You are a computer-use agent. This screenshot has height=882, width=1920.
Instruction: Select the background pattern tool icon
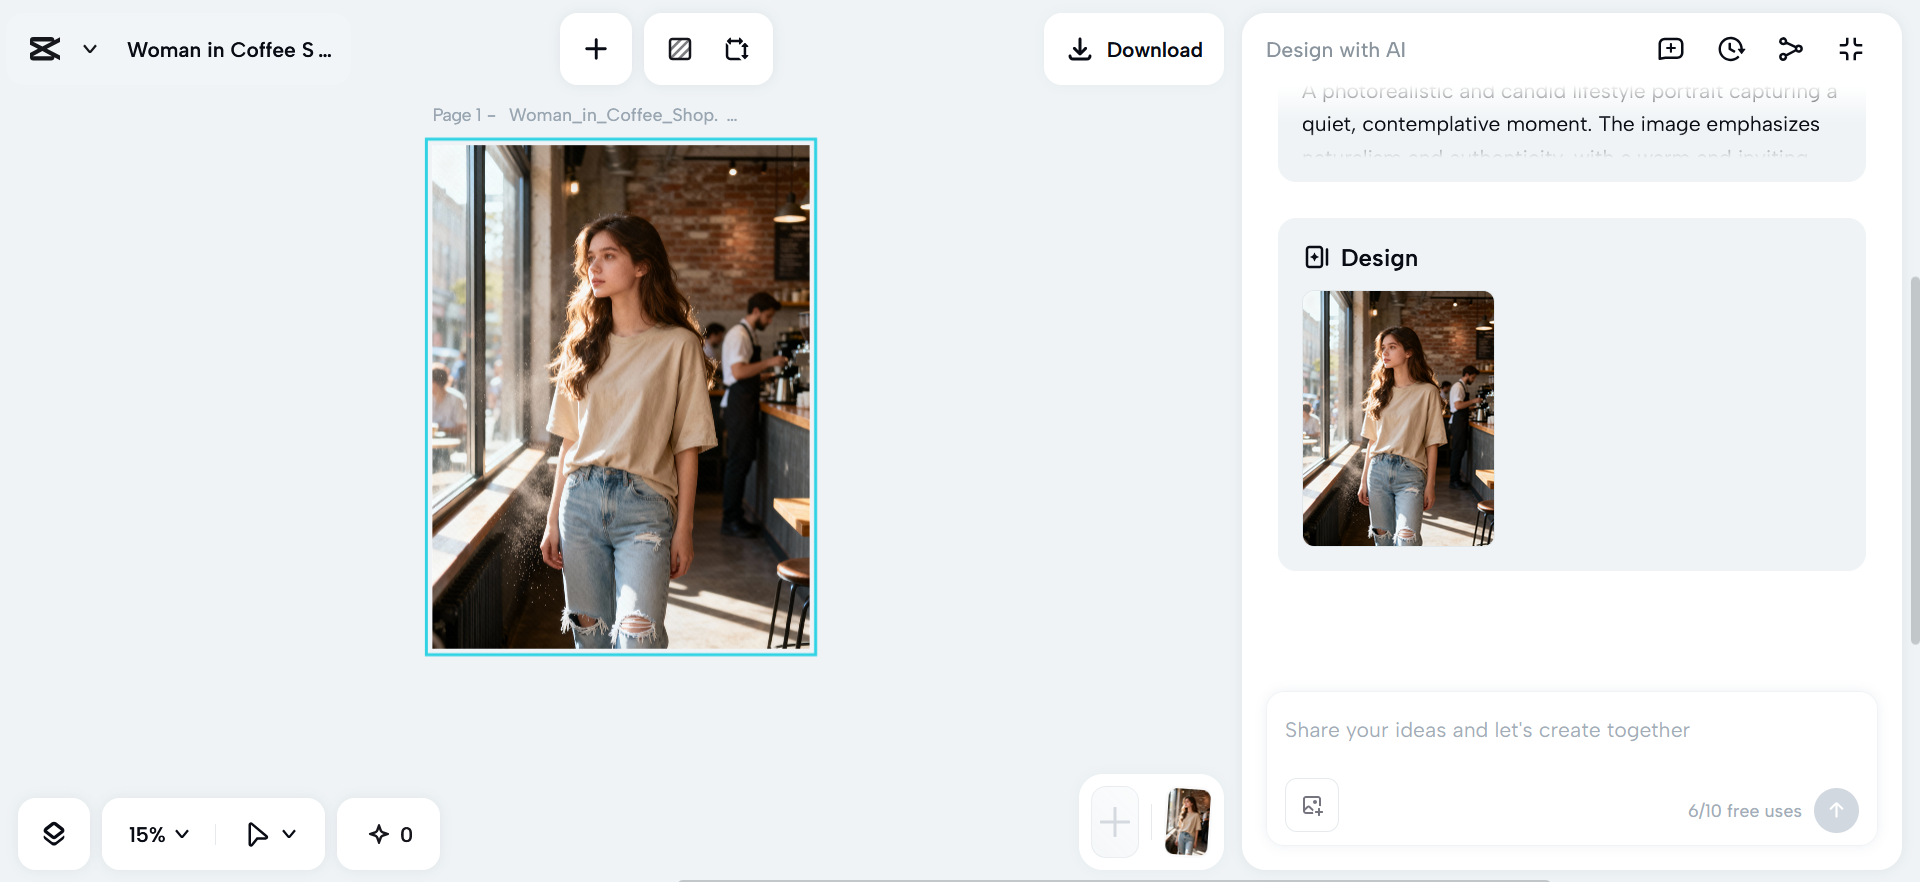680,49
